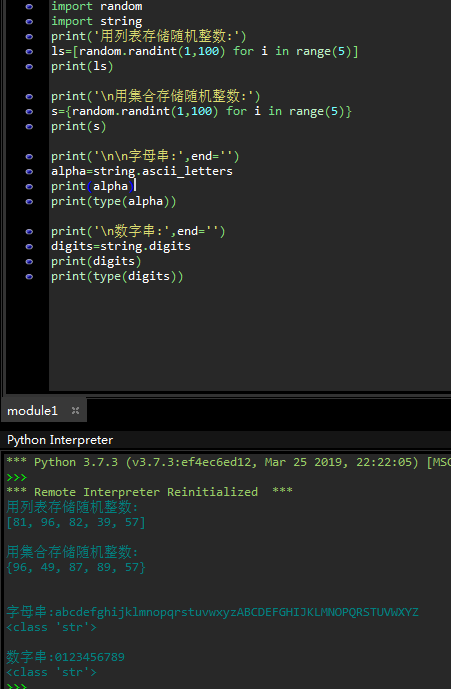This screenshot has height=689, width=451.
Task: Click gutter marker beside 'import random' line
Action: [x=29, y=7]
